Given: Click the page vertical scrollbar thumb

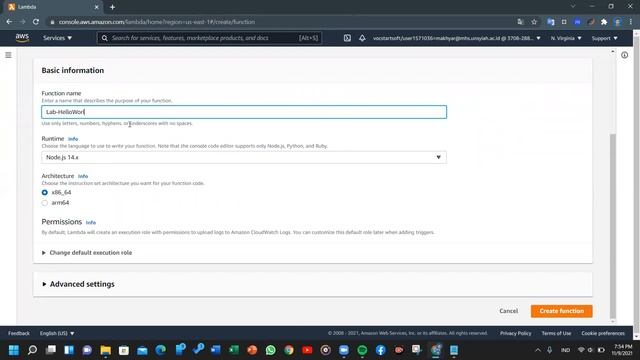Looking at the screenshot, I should tap(612, 226).
